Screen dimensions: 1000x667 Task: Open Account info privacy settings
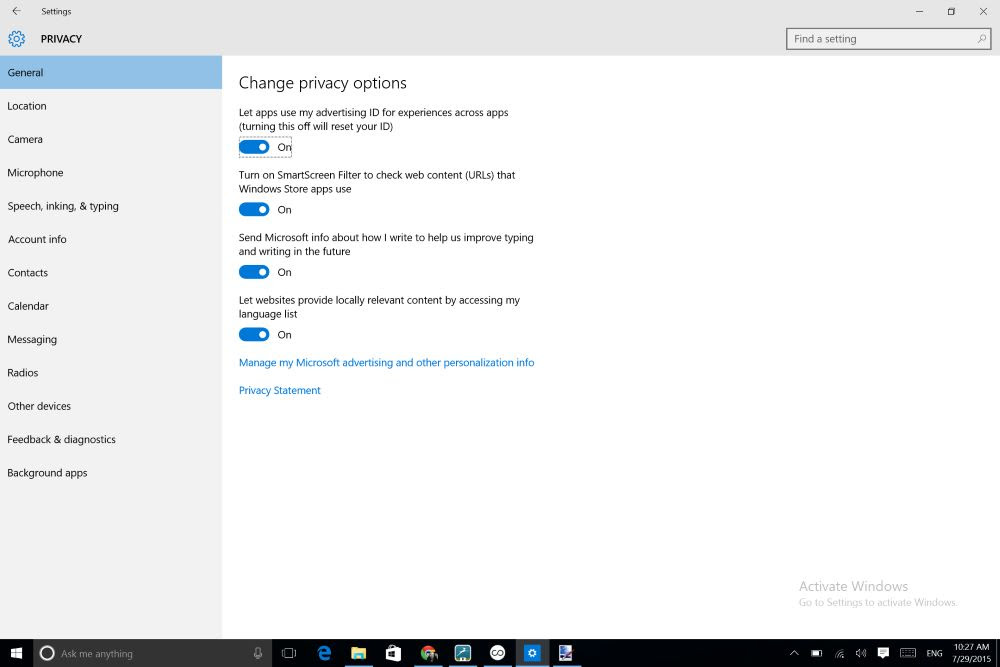111,239
